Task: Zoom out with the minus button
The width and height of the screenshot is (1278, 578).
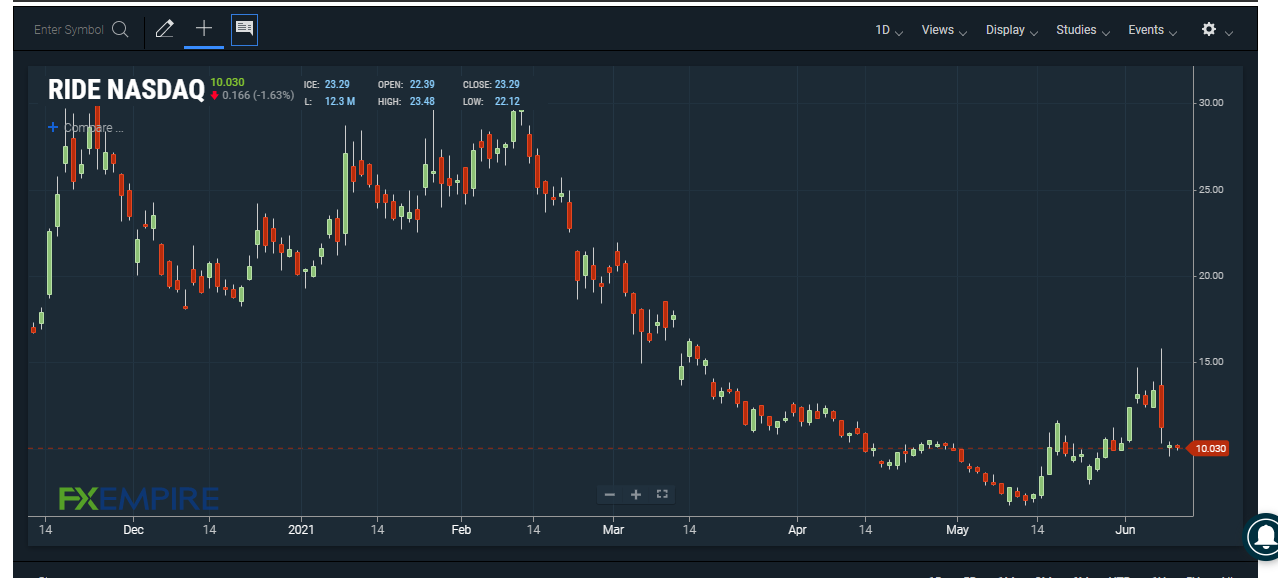Action: 610,494
